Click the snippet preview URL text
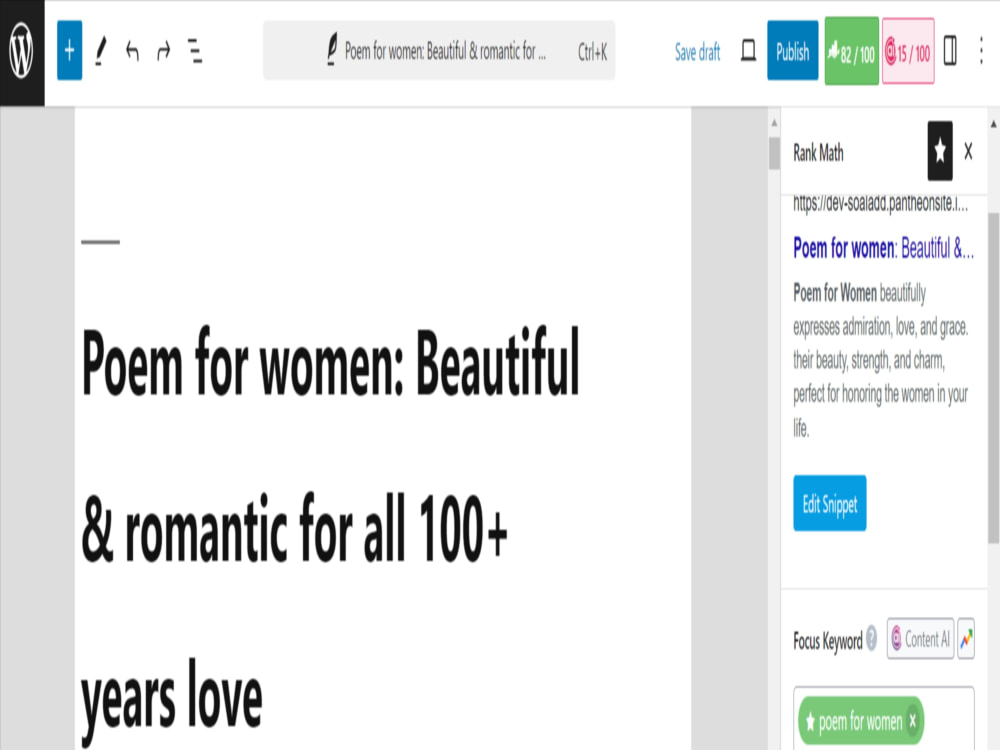Screen dimensions: 1000x750 pyautogui.click(x=880, y=203)
